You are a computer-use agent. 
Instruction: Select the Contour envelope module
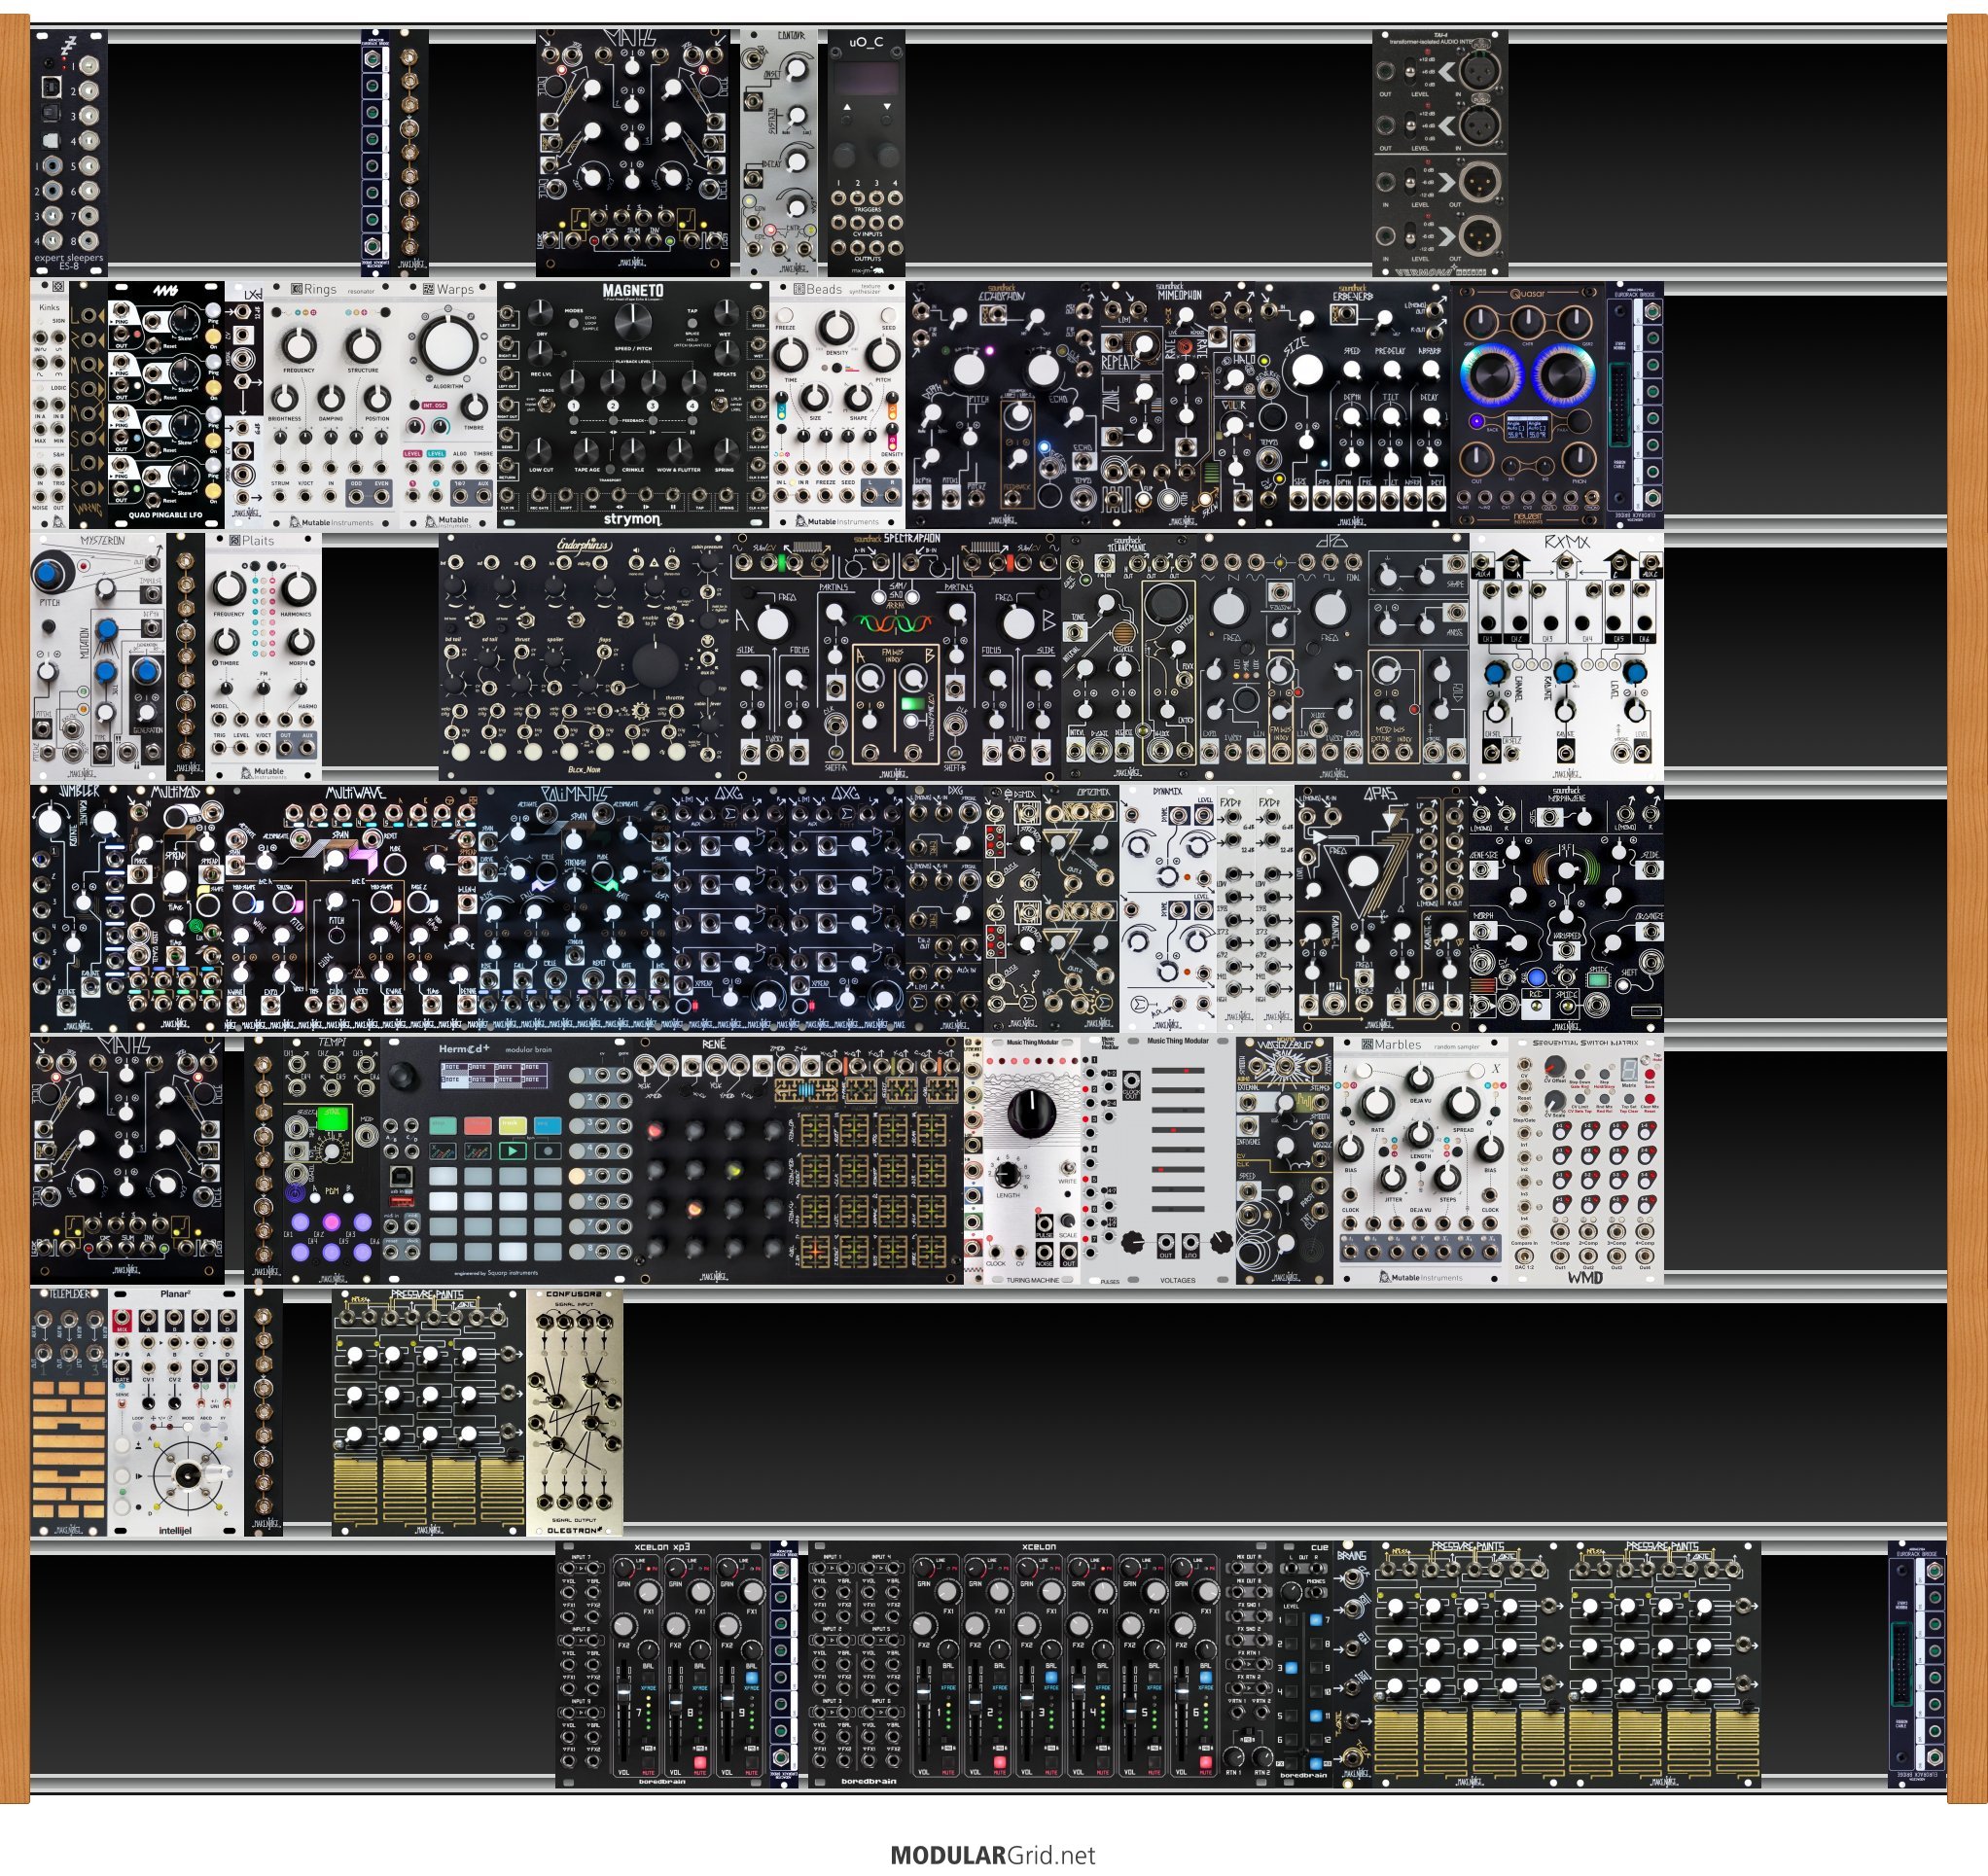[x=779, y=152]
